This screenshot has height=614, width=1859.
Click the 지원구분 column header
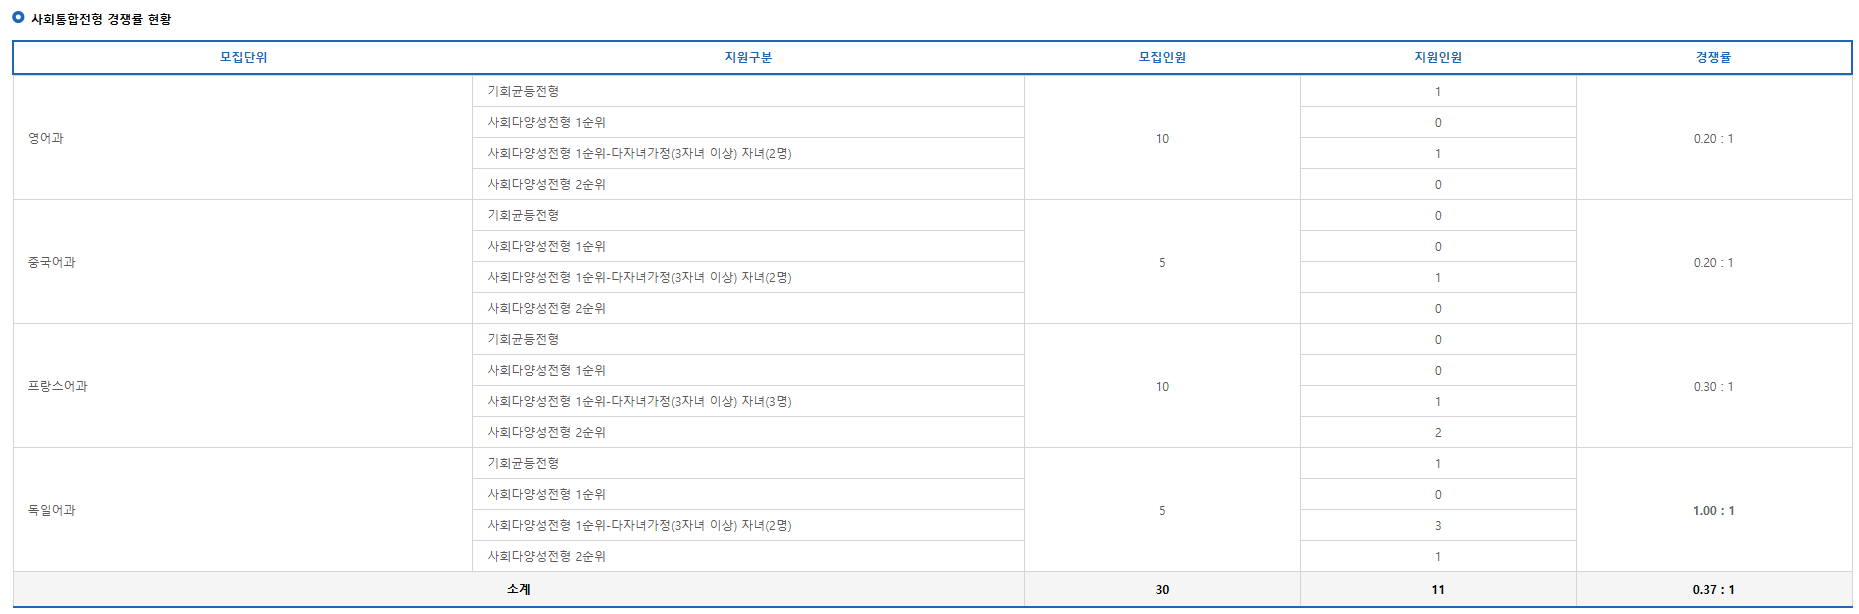748,58
